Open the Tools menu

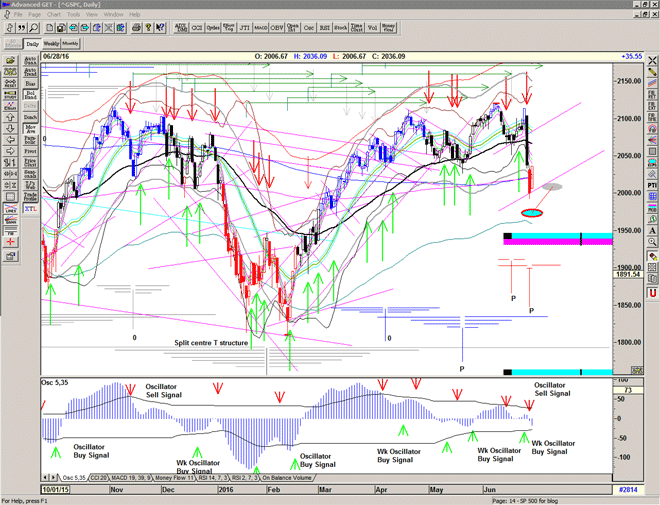[73, 15]
